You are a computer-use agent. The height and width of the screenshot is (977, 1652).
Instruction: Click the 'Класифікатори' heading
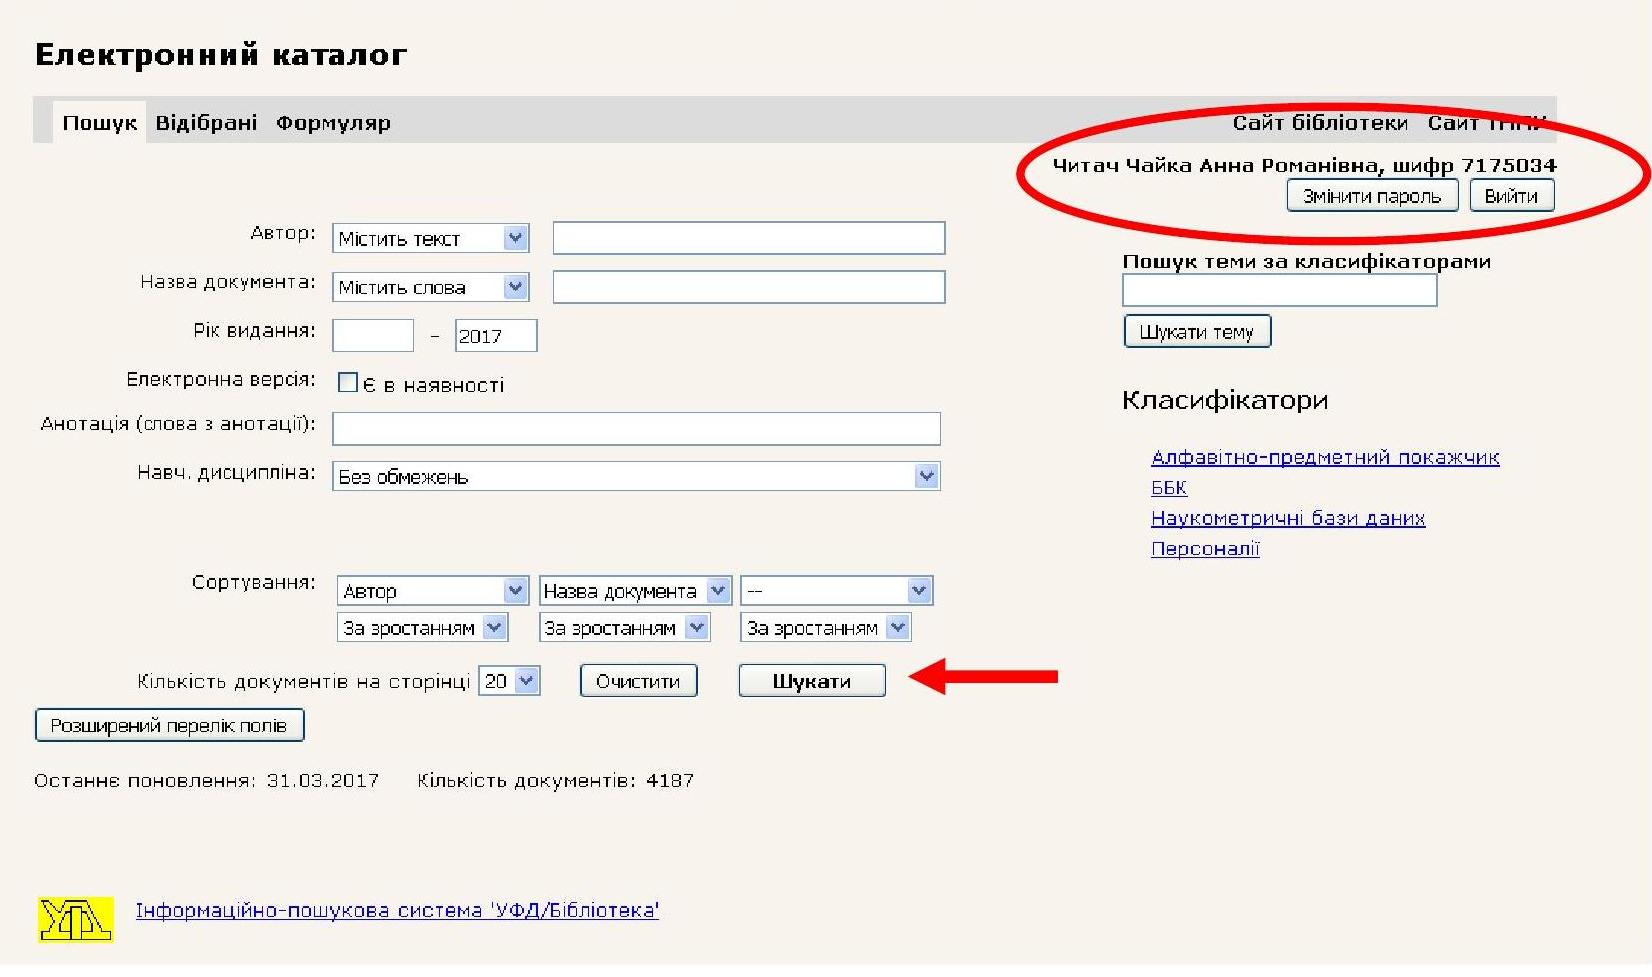tap(1225, 400)
